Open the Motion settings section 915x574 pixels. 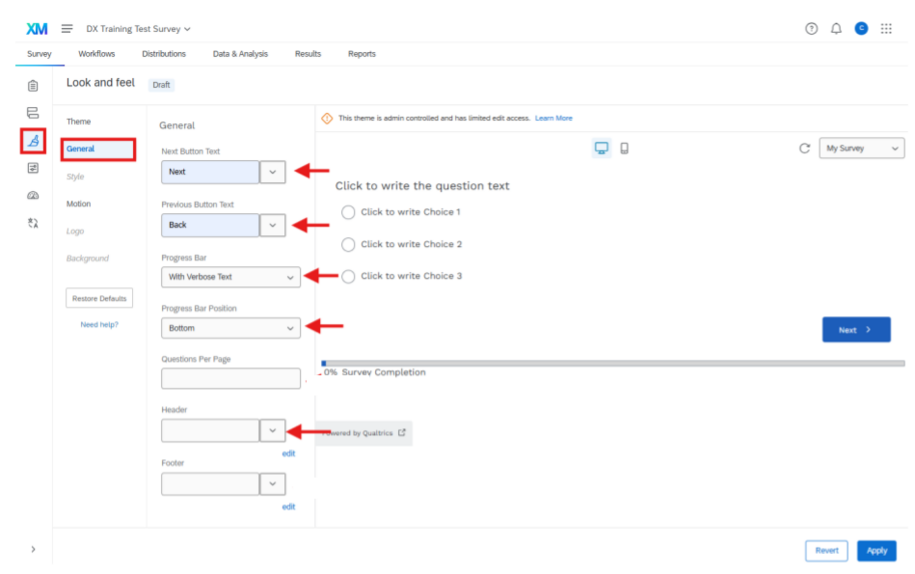[78, 204]
